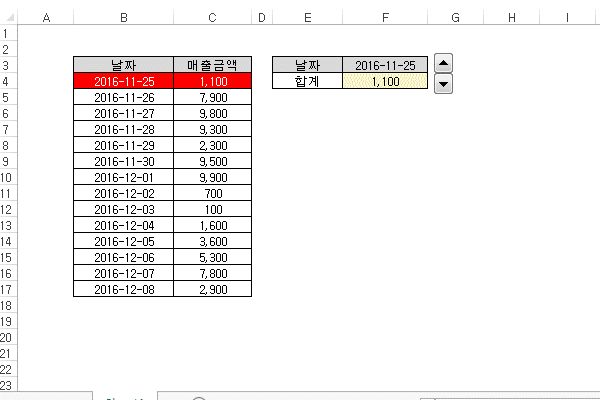The image size is (600, 400).
Task: Select cell with amount 9,800
Action: click(x=212, y=113)
